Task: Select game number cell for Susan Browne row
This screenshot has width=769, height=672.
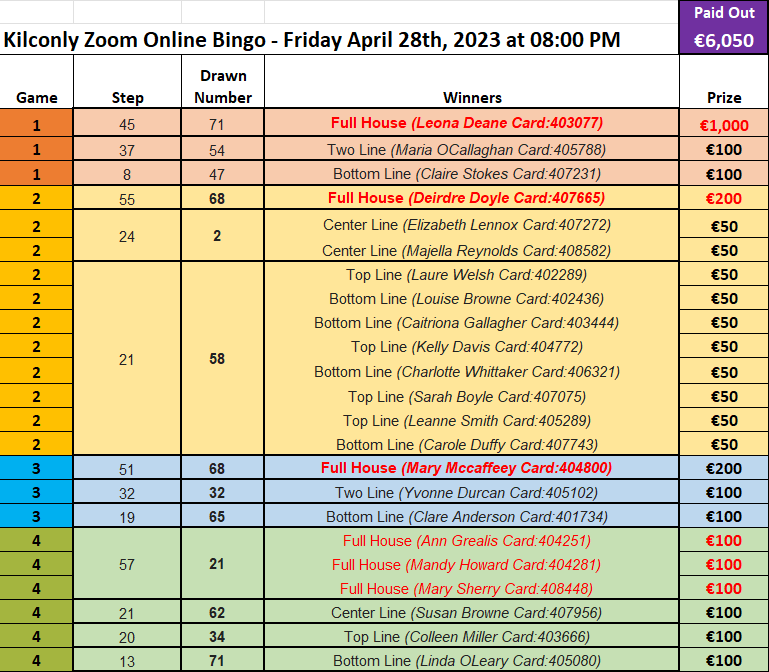Action: 36,612
